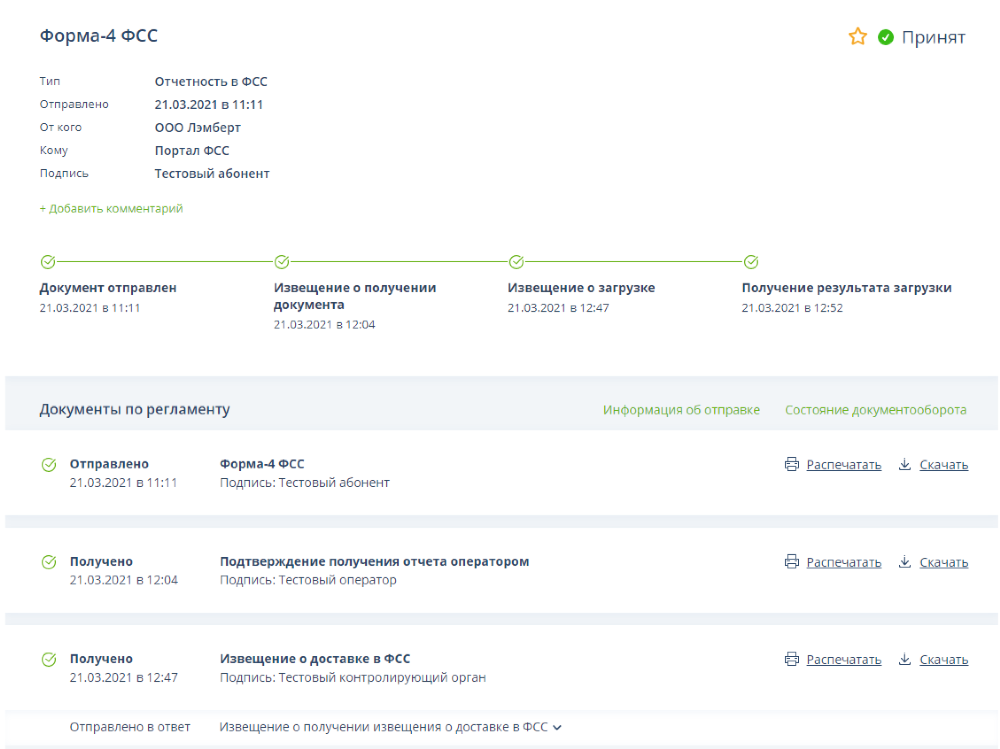Click Распечатать for Подтверждение получения отчета оператором
The width and height of the screenshot is (1000, 749).
pos(844,563)
